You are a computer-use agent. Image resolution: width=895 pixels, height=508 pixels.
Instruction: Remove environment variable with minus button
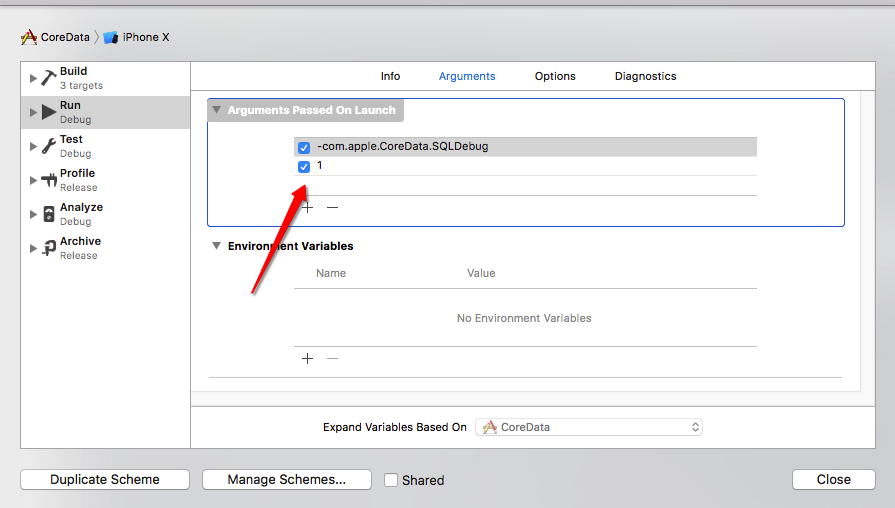click(x=332, y=358)
